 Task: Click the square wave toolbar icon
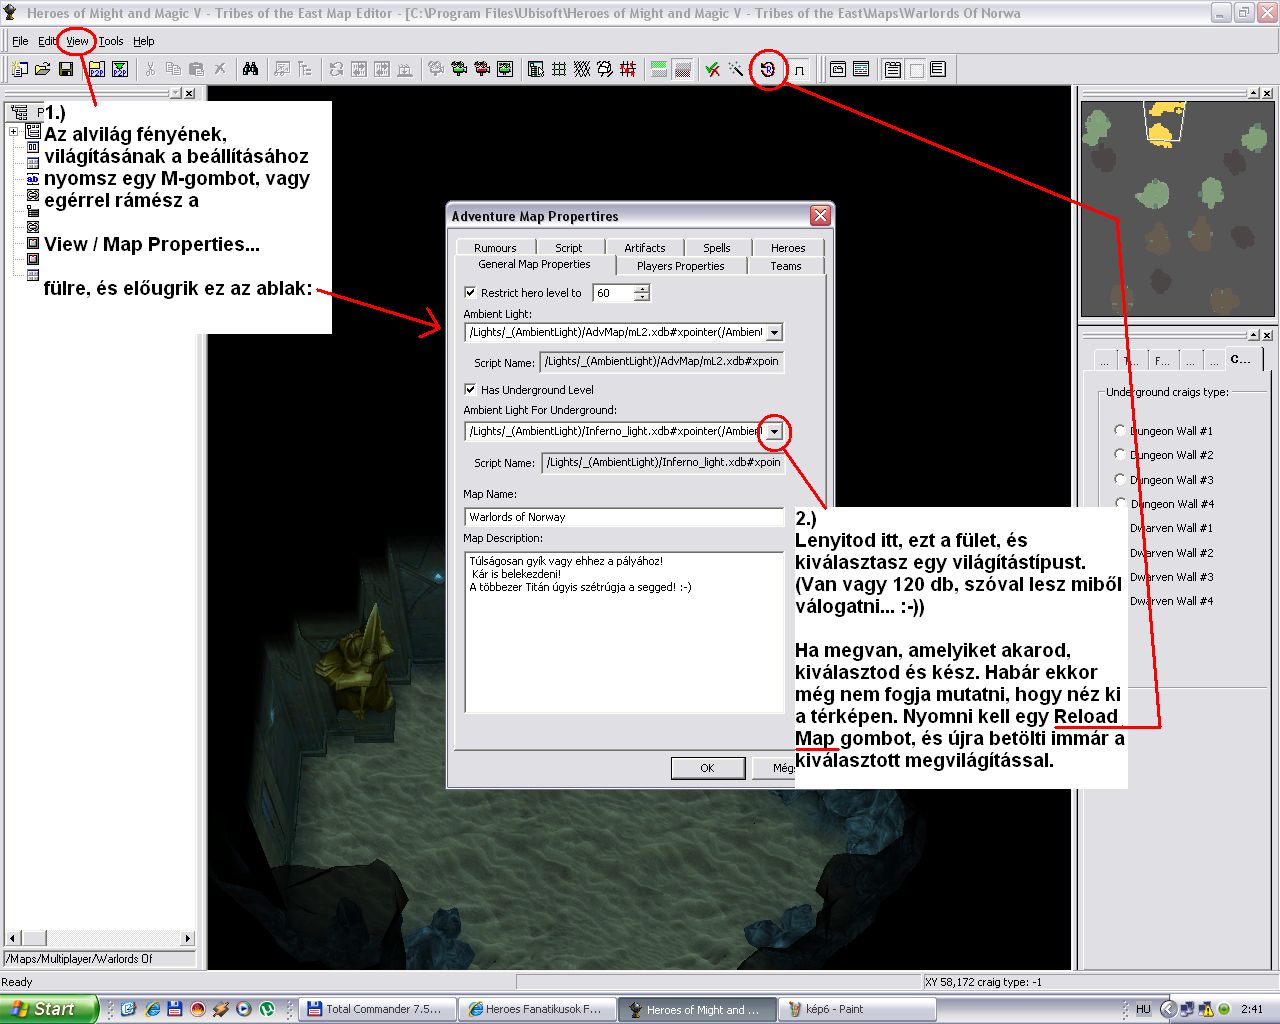click(x=799, y=70)
